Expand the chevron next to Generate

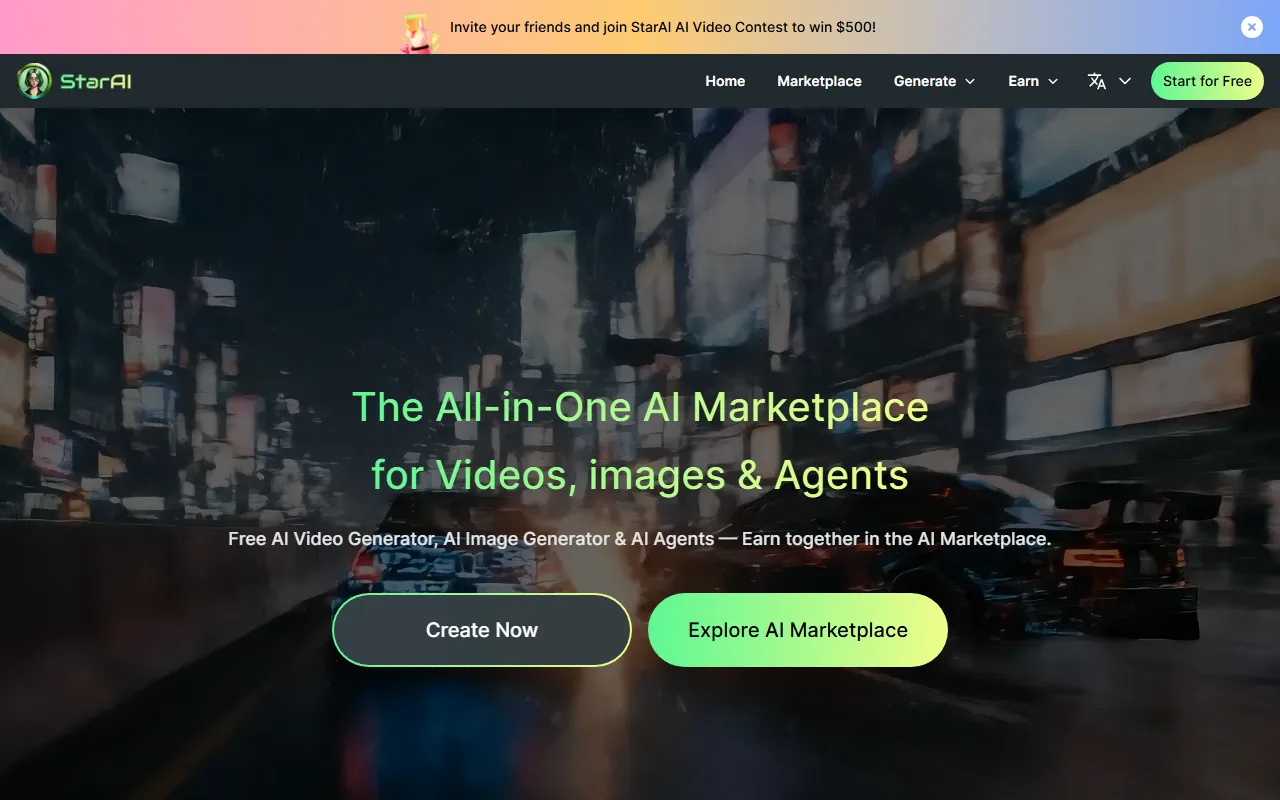click(x=969, y=81)
